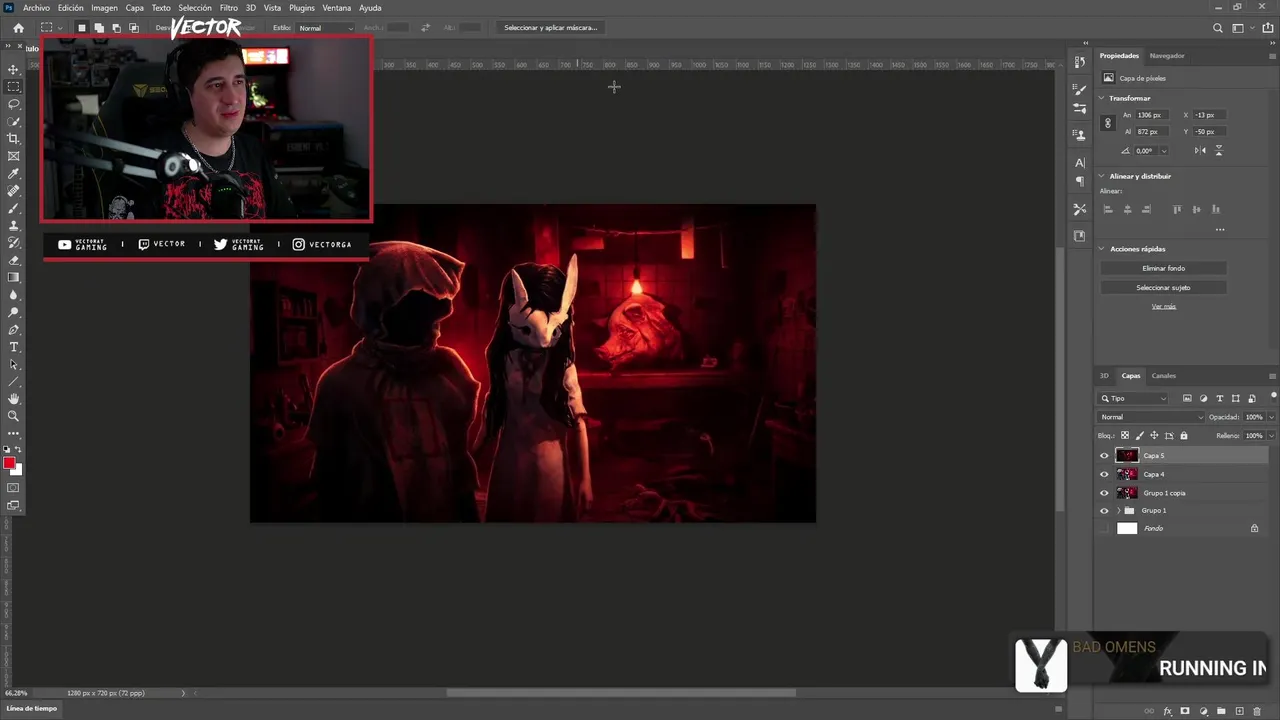This screenshot has width=1280, height=720.
Task: Select the Hand tool
Action: tap(14, 399)
